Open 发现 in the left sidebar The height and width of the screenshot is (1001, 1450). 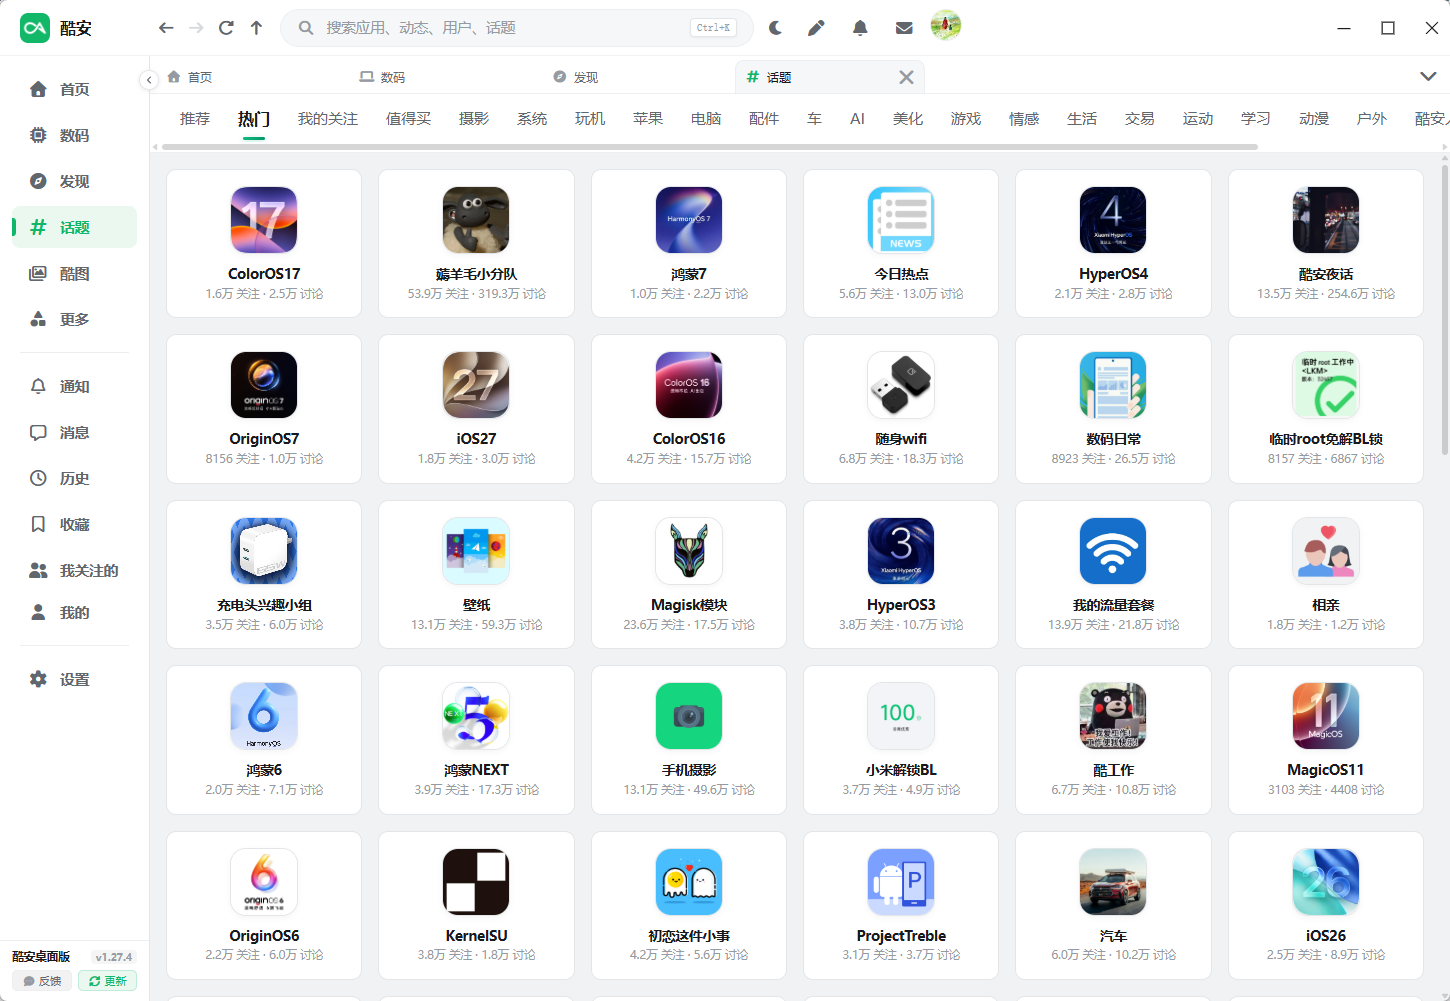(x=74, y=181)
